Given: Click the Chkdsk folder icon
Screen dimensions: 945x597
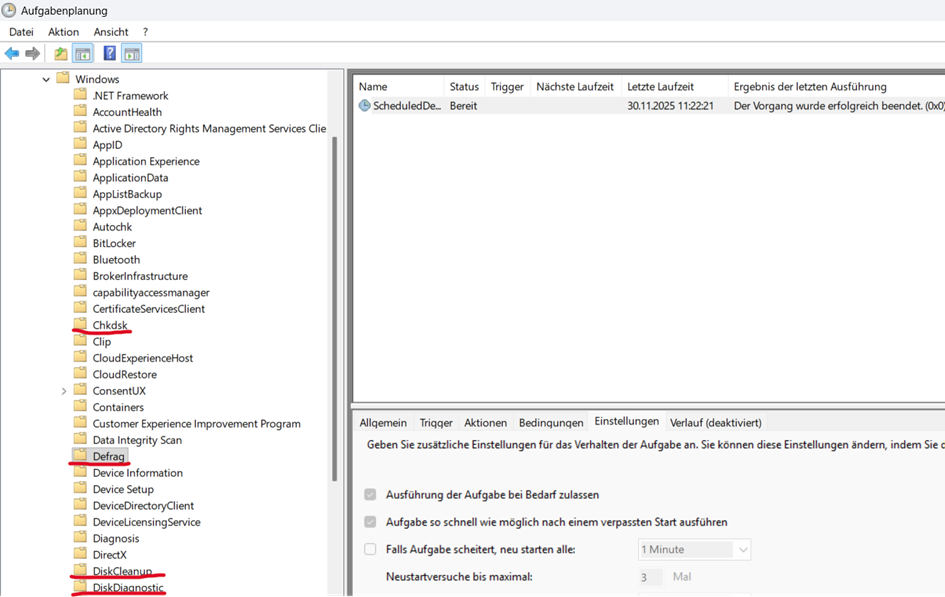Looking at the screenshot, I should 80,324.
